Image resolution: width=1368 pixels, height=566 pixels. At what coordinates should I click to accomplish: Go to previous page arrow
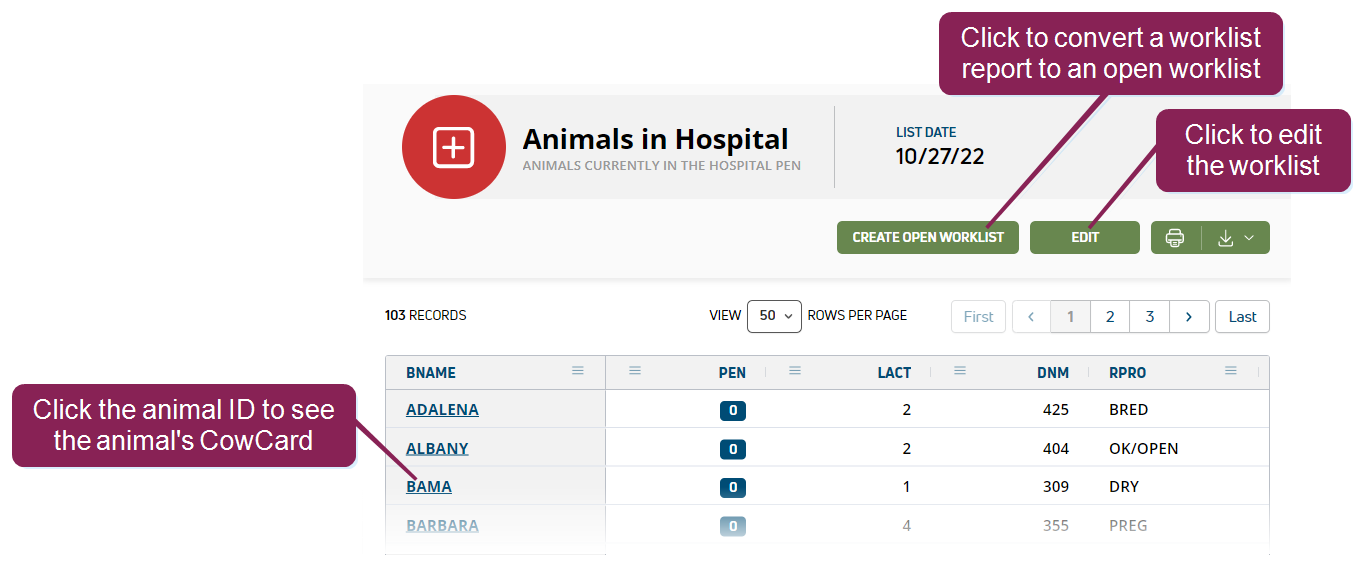pyautogui.click(x=1031, y=317)
